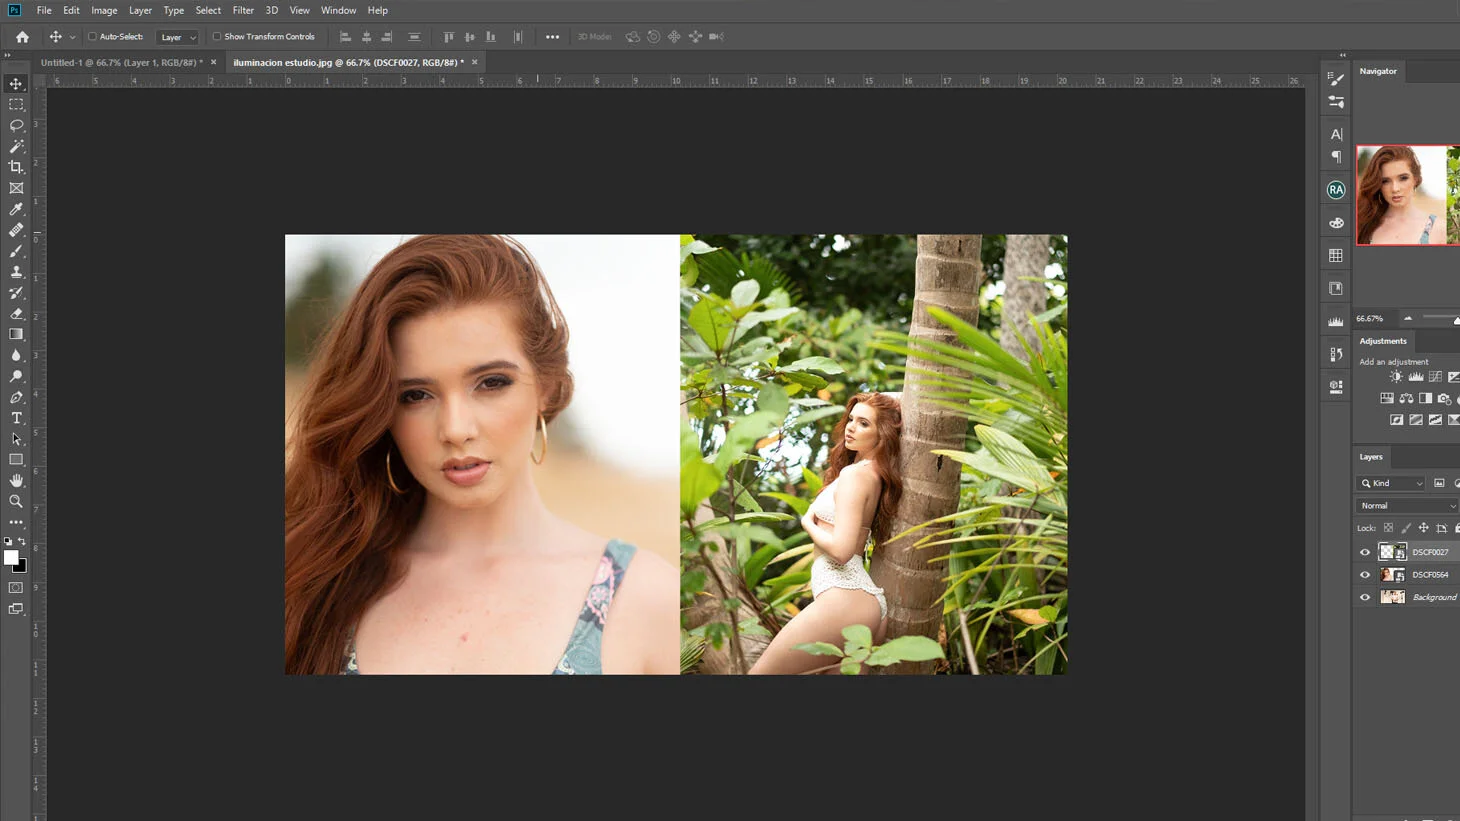
Task: Select the Hand tool
Action: (x=16, y=480)
